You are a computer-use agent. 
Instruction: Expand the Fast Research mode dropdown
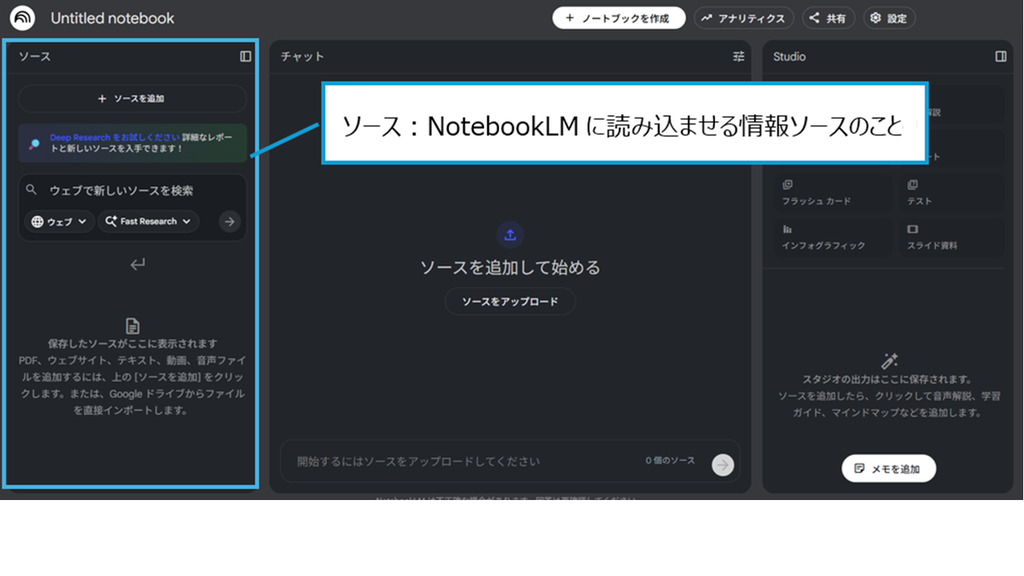pos(148,221)
